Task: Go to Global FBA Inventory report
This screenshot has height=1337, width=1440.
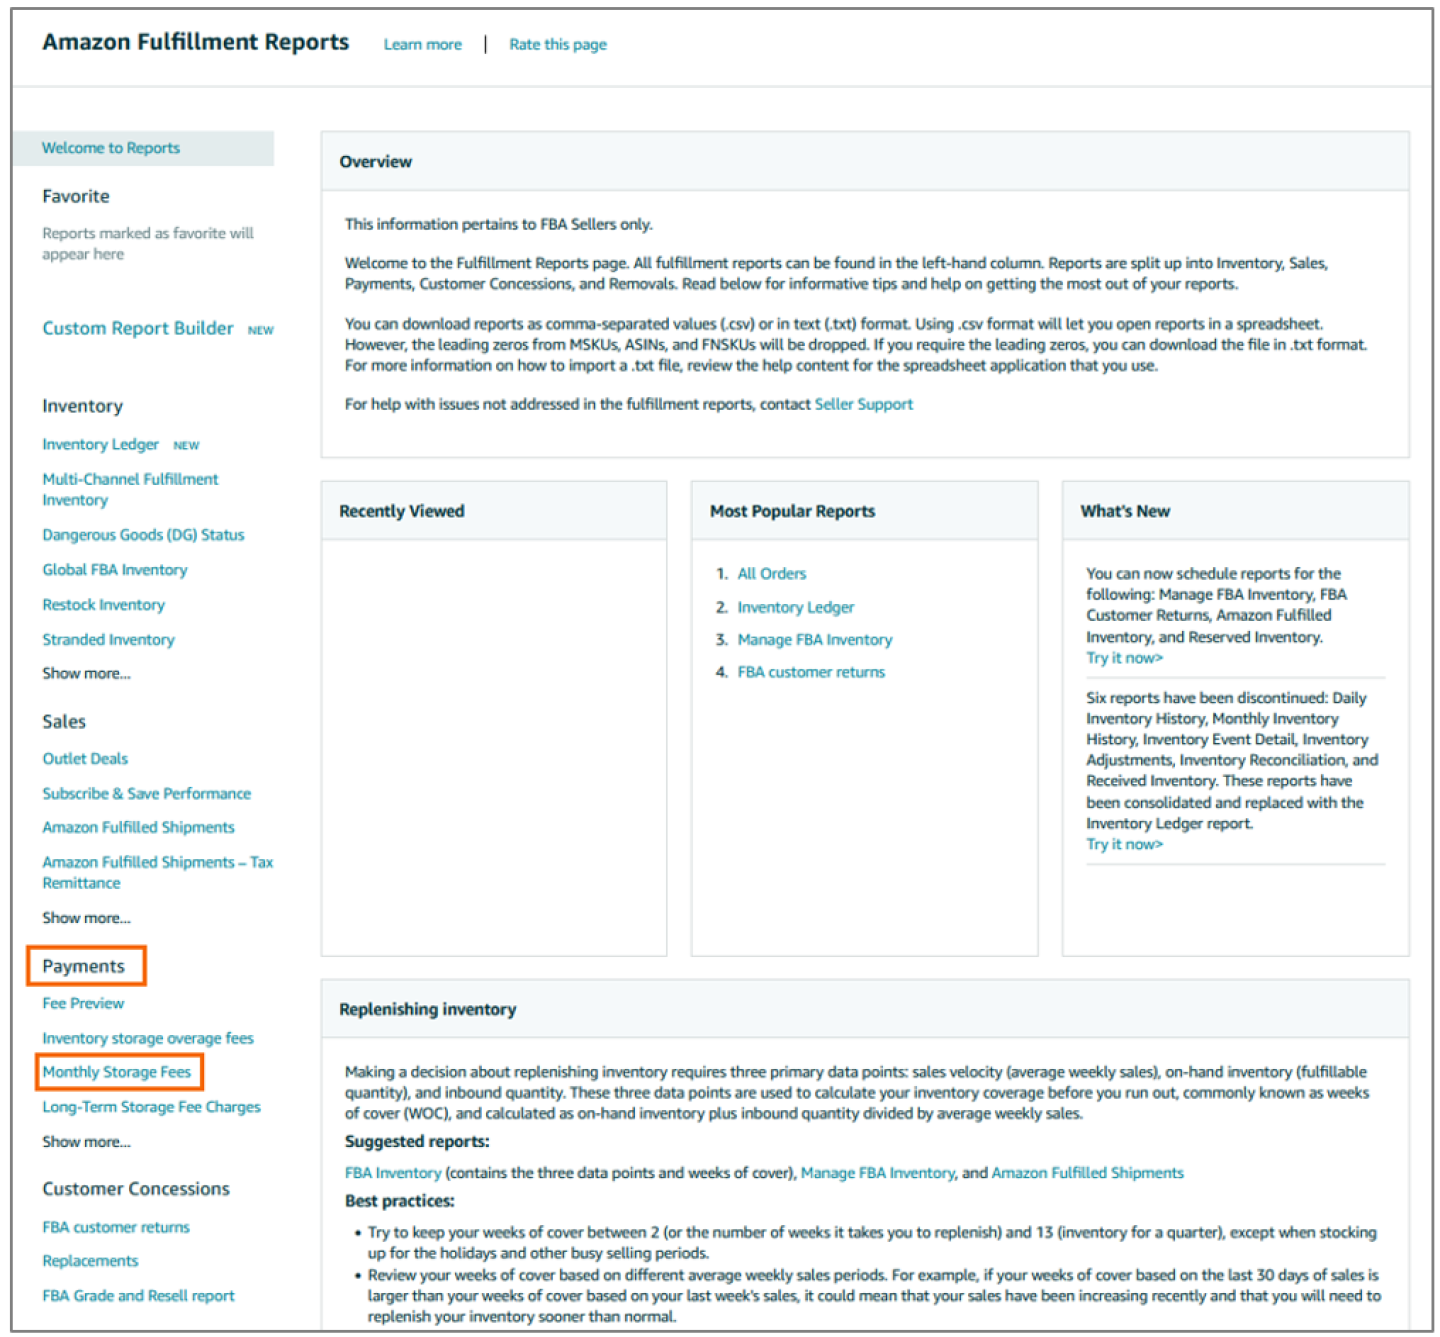Action: click(115, 570)
